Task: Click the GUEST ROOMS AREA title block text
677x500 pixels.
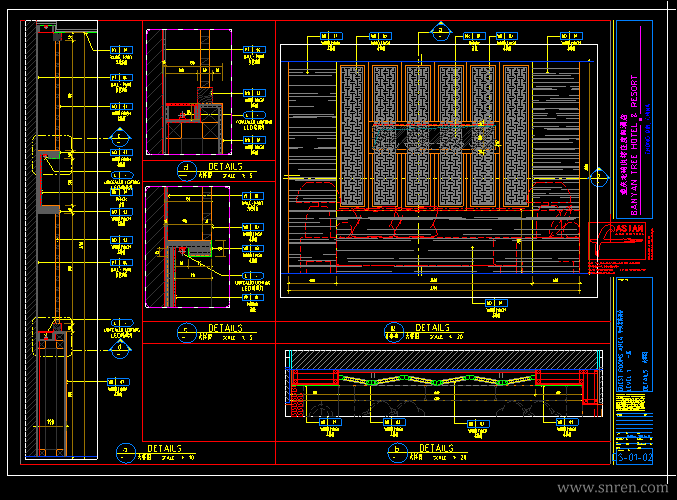Action: 621,351
